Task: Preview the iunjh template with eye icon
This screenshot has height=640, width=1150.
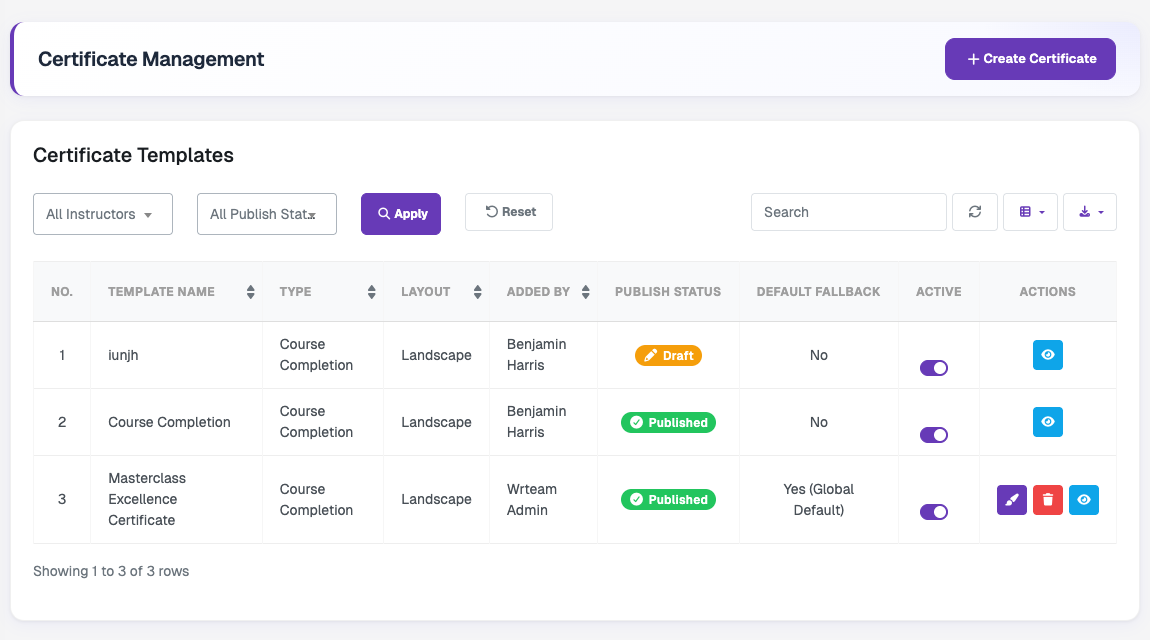Action: 1047,355
